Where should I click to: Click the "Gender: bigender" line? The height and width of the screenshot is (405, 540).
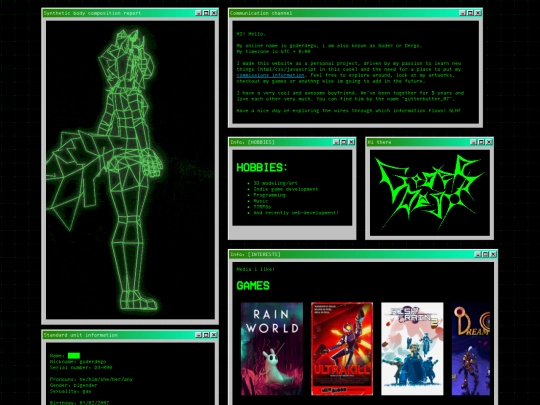pyautogui.click(x=74, y=385)
